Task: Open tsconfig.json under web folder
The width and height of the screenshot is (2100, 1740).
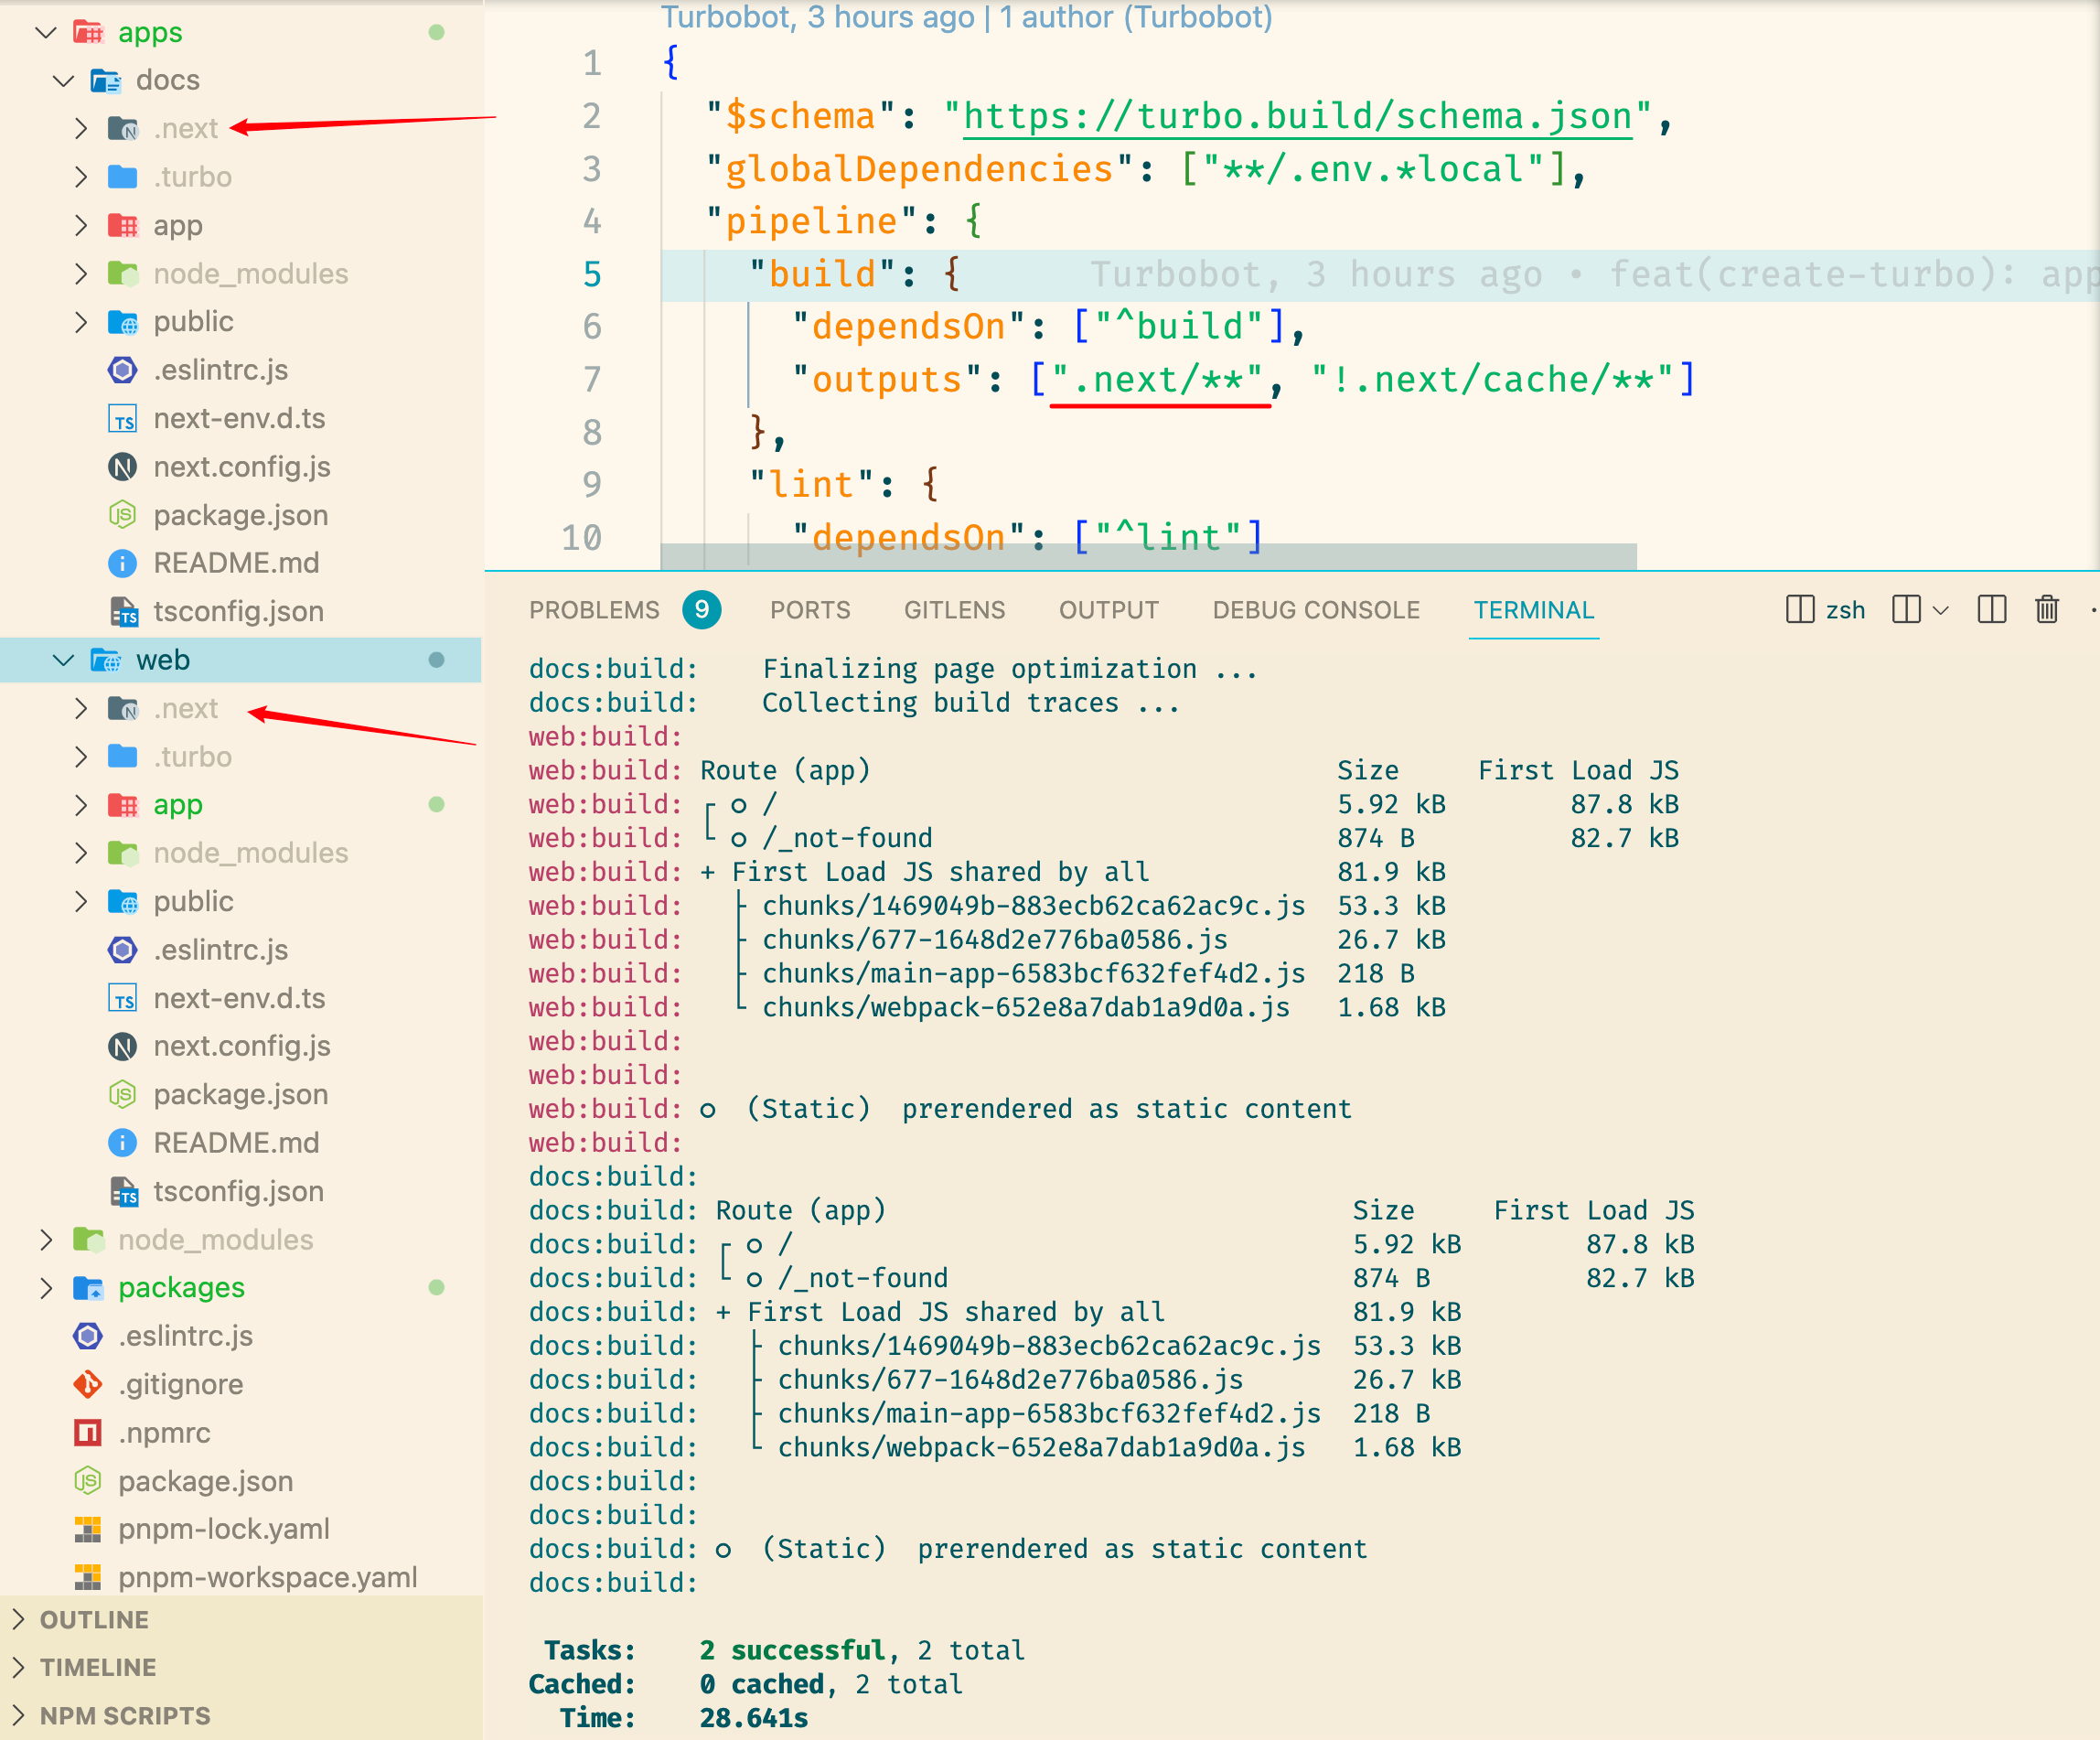Action: tap(238, 1191)
